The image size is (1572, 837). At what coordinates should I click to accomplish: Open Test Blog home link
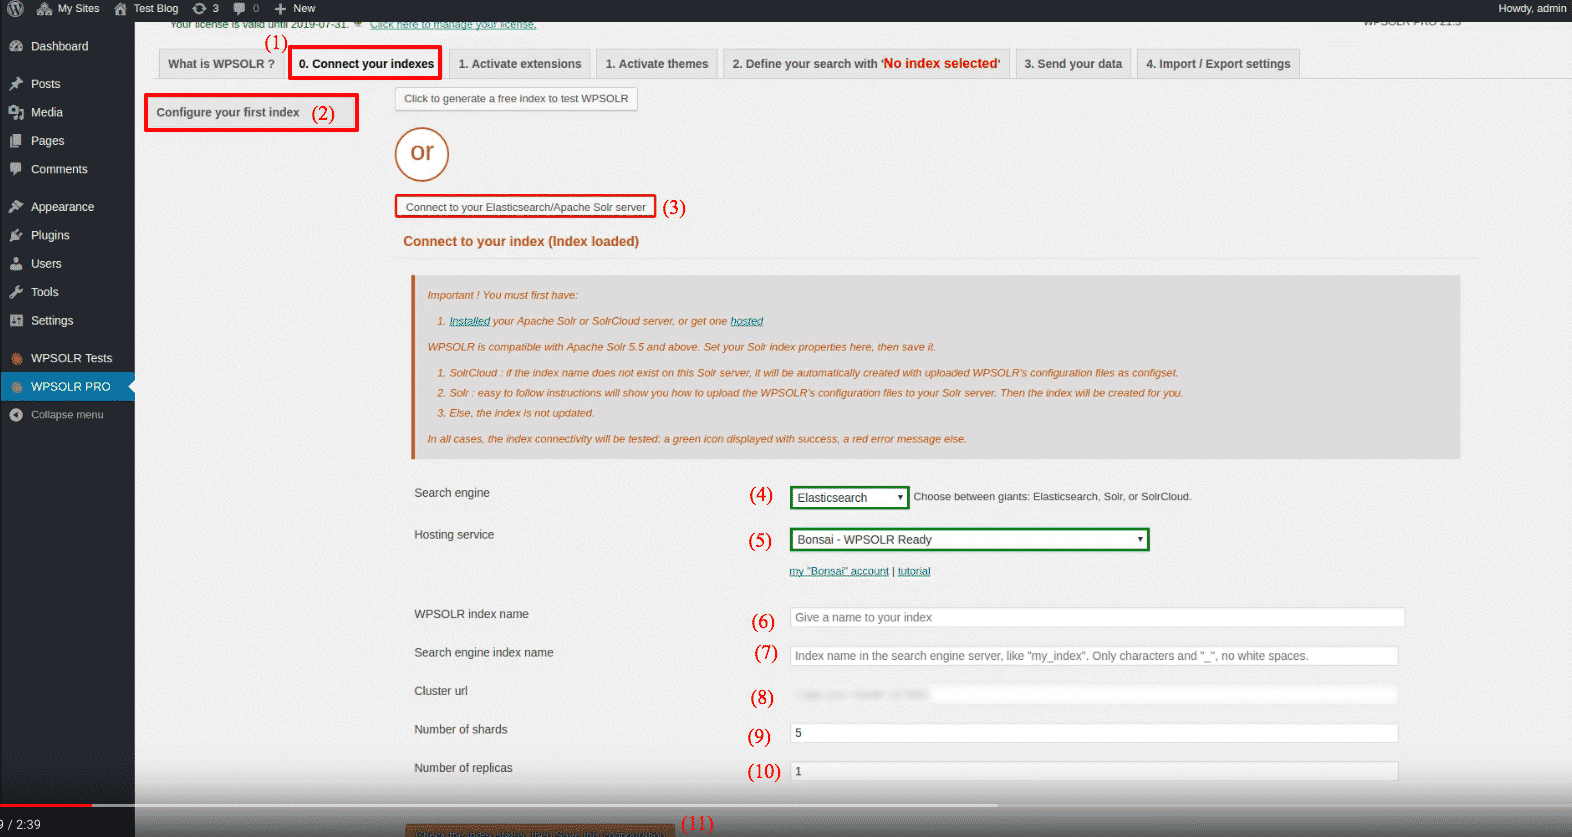[146, 8]
